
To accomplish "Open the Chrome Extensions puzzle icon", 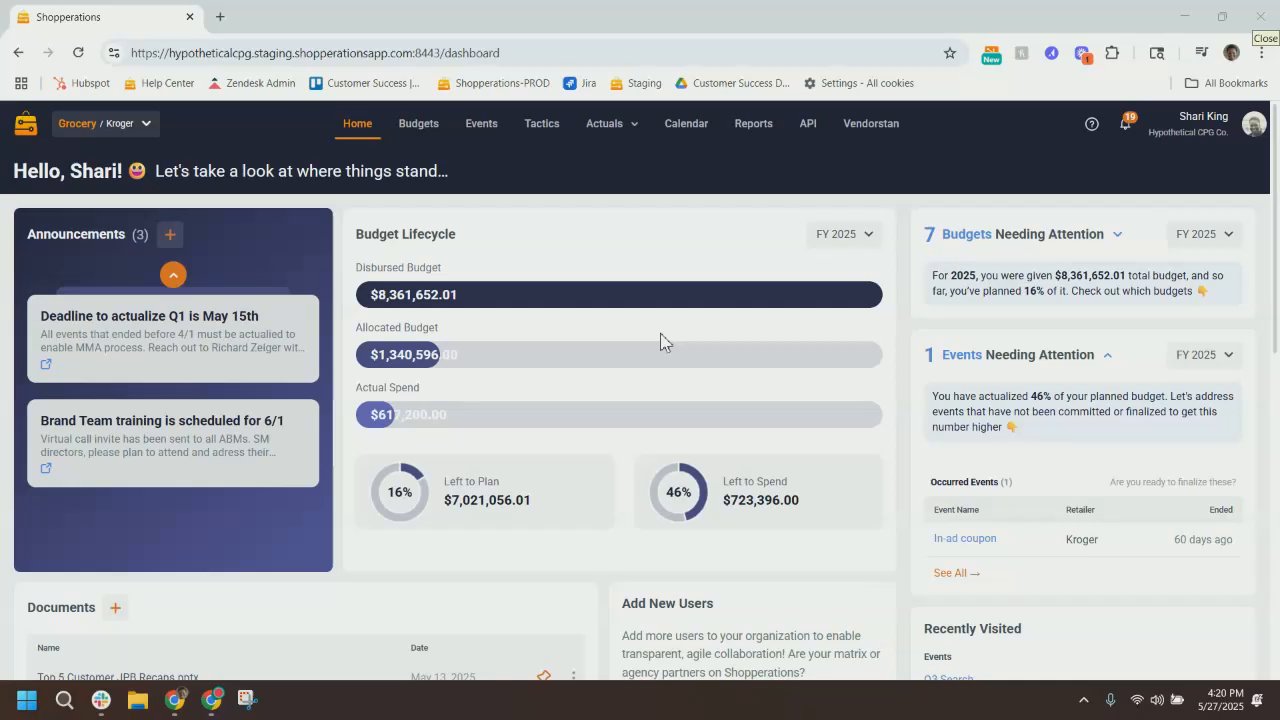I will 1112,53.
